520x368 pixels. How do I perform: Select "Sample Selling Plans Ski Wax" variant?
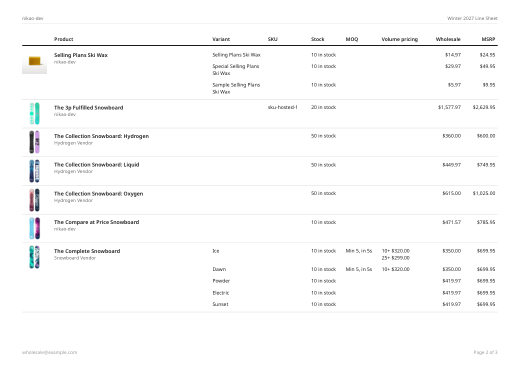coord(236,88)
